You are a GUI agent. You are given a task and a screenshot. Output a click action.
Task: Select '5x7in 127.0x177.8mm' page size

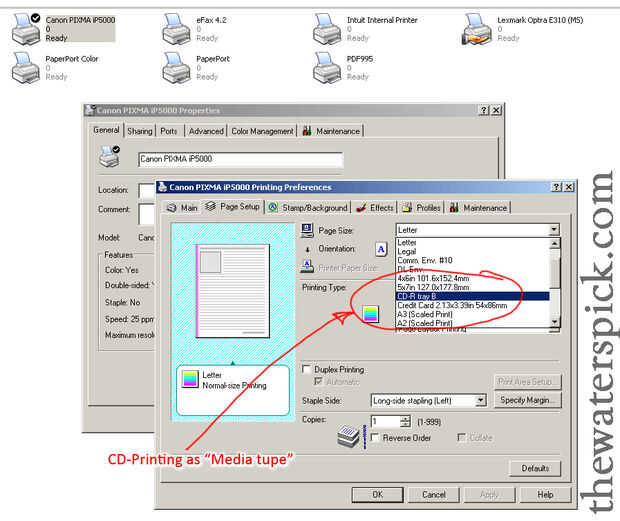(473, 287)
